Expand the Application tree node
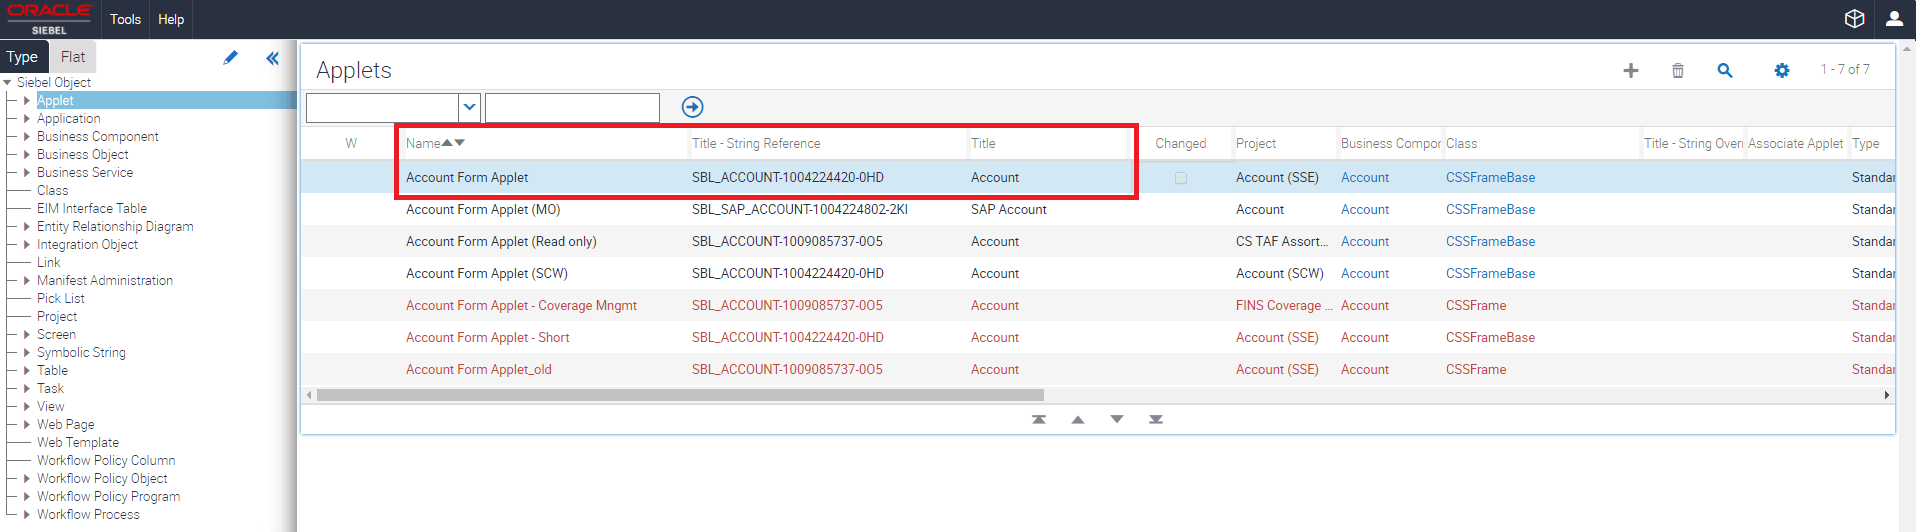 [27, 119]
